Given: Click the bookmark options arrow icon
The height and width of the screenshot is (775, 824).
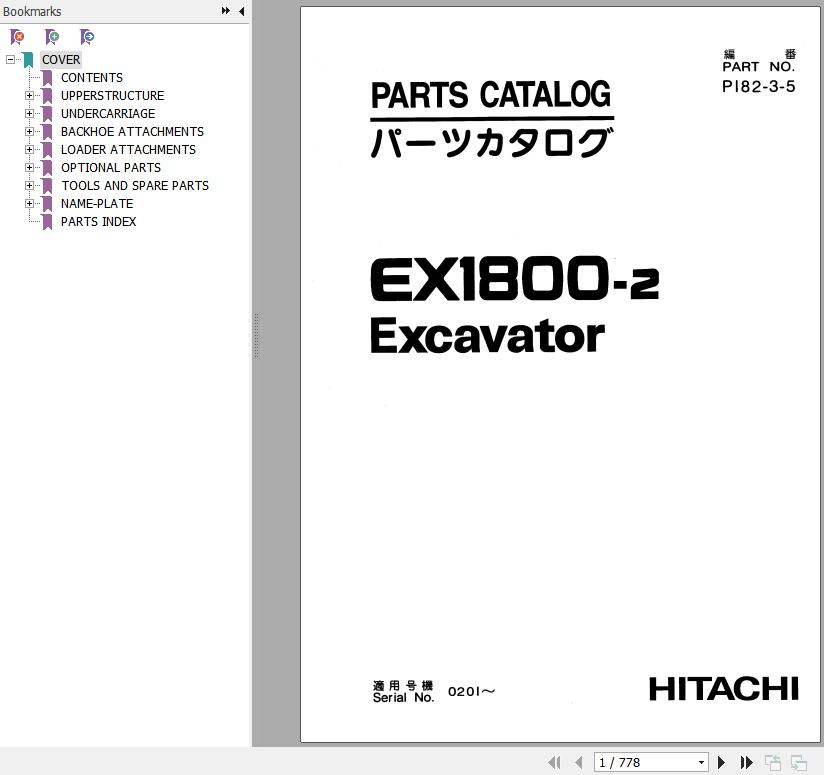Looking at the screenshot, I should (87, 37).
